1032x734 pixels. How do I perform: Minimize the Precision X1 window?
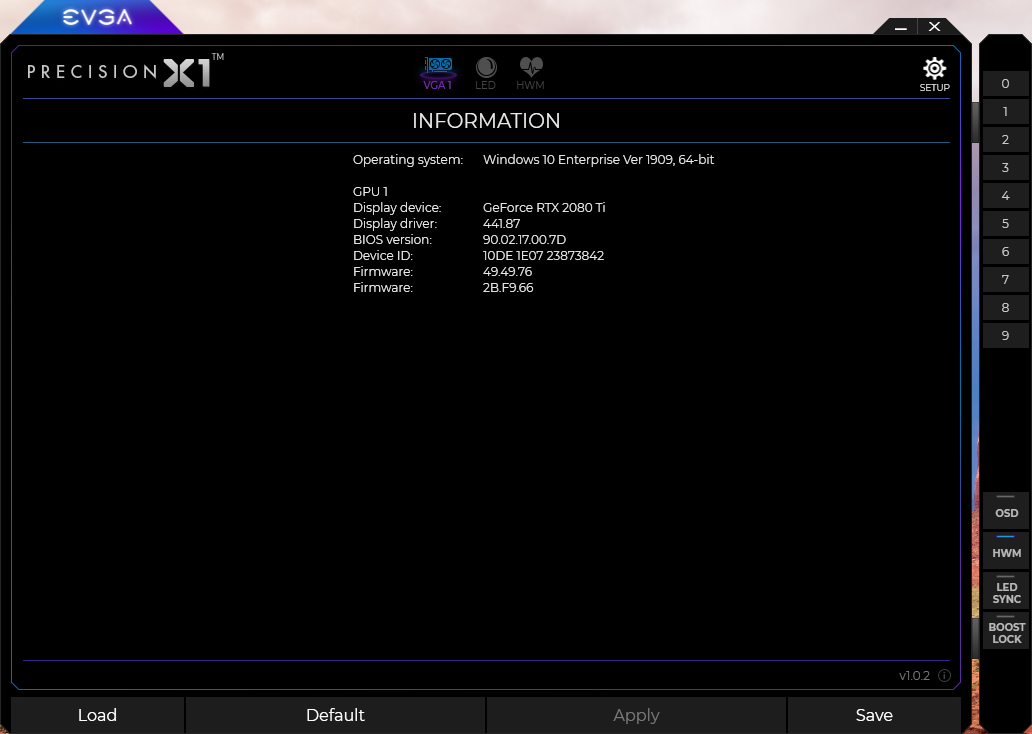(901, 27)
